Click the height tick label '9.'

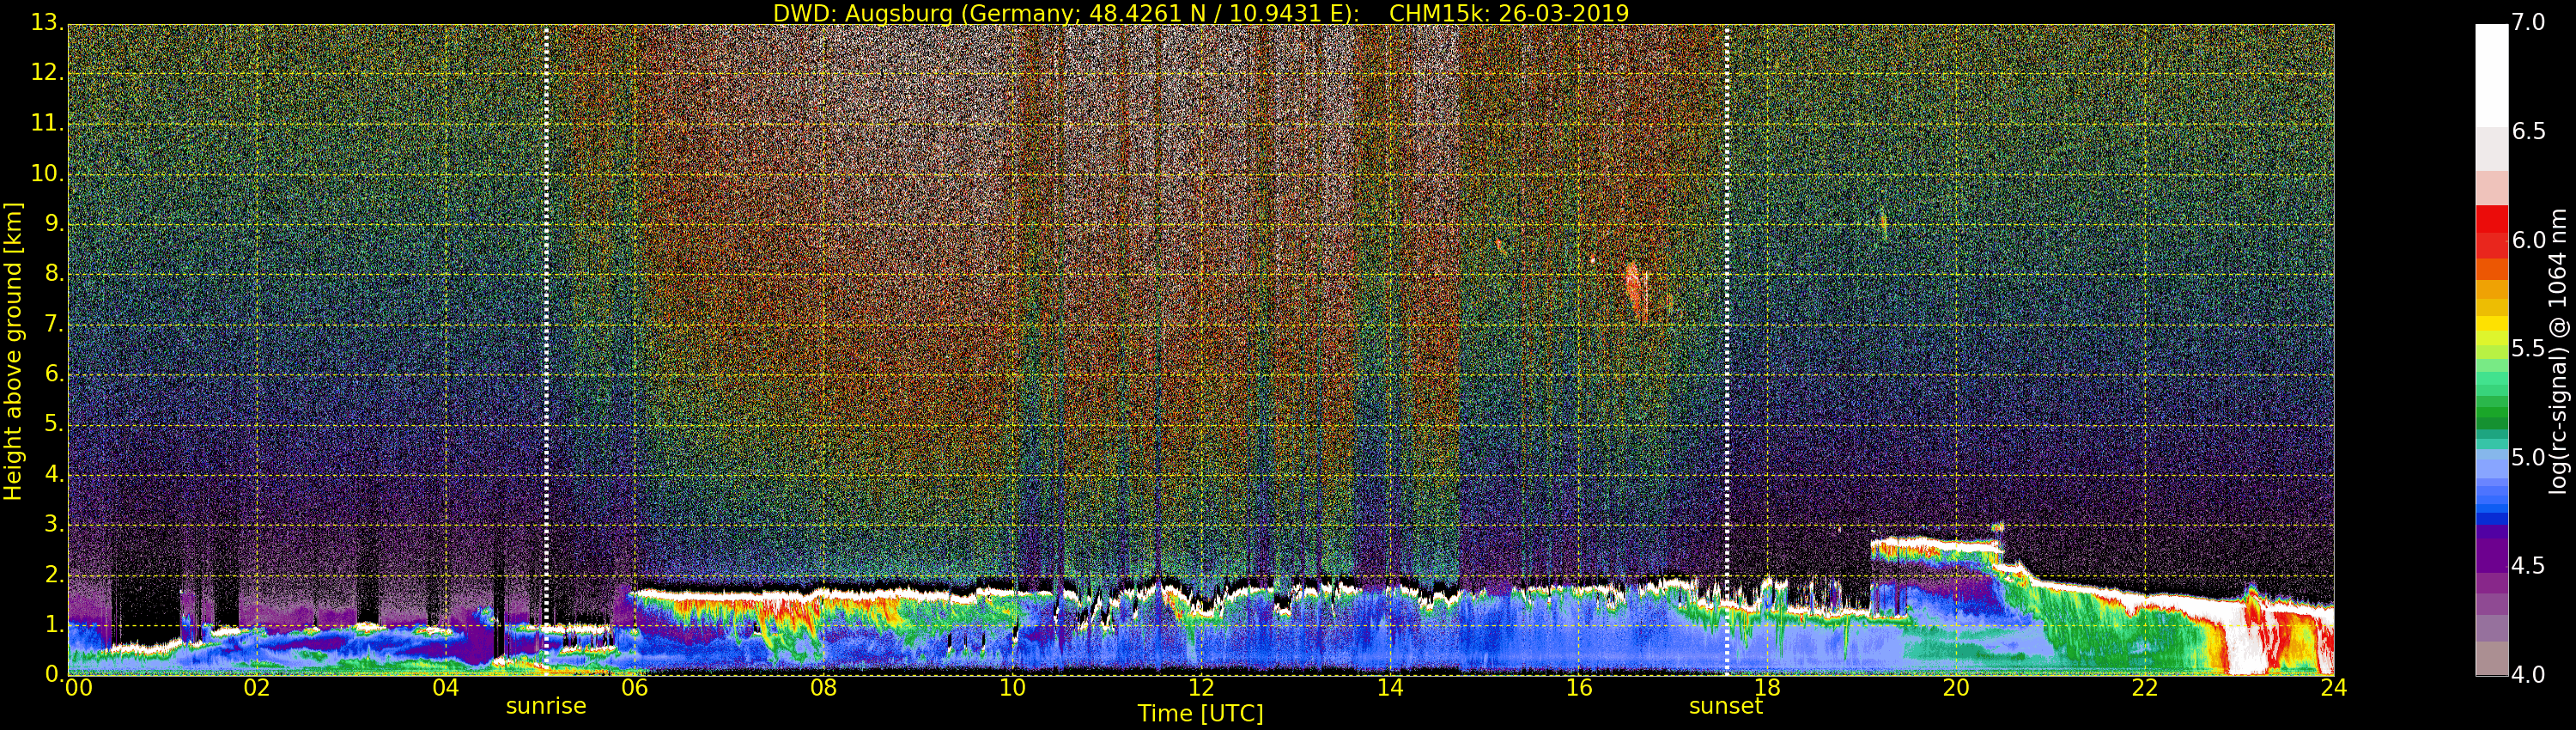click(x=54, y=223)
